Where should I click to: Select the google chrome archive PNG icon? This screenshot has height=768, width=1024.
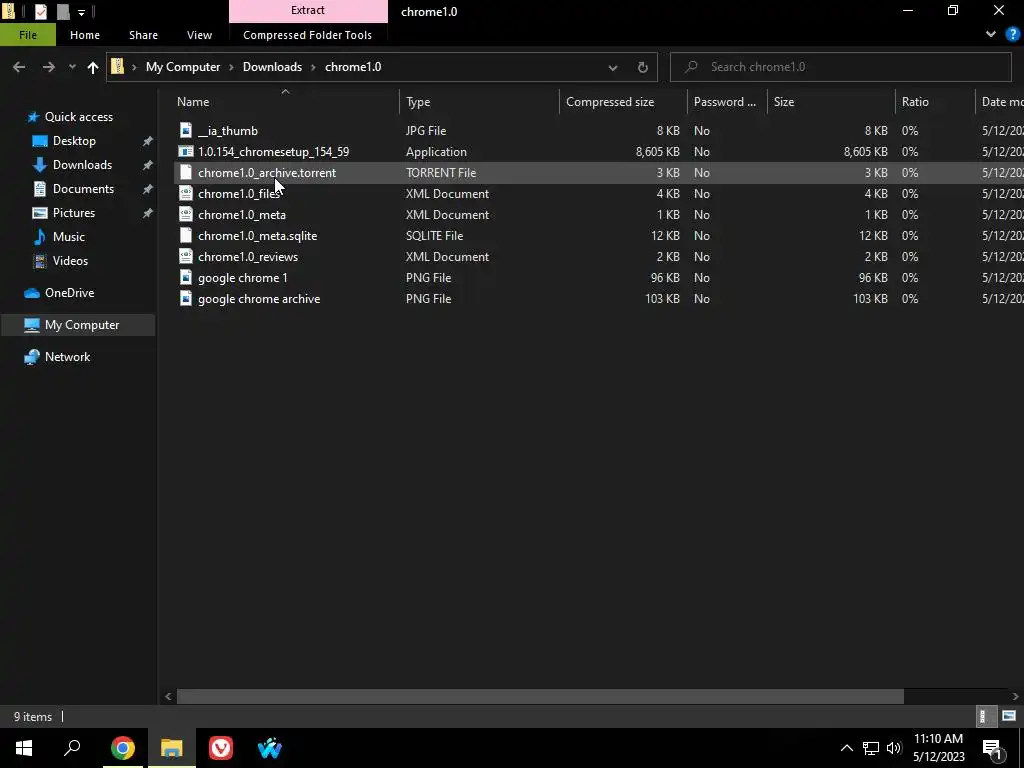tap(186, 298)
